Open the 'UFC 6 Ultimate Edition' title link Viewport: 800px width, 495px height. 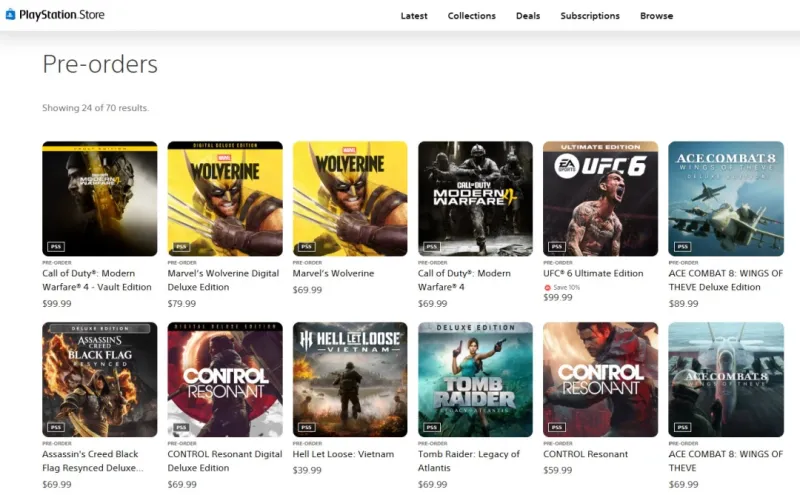(x=593, y=274)
